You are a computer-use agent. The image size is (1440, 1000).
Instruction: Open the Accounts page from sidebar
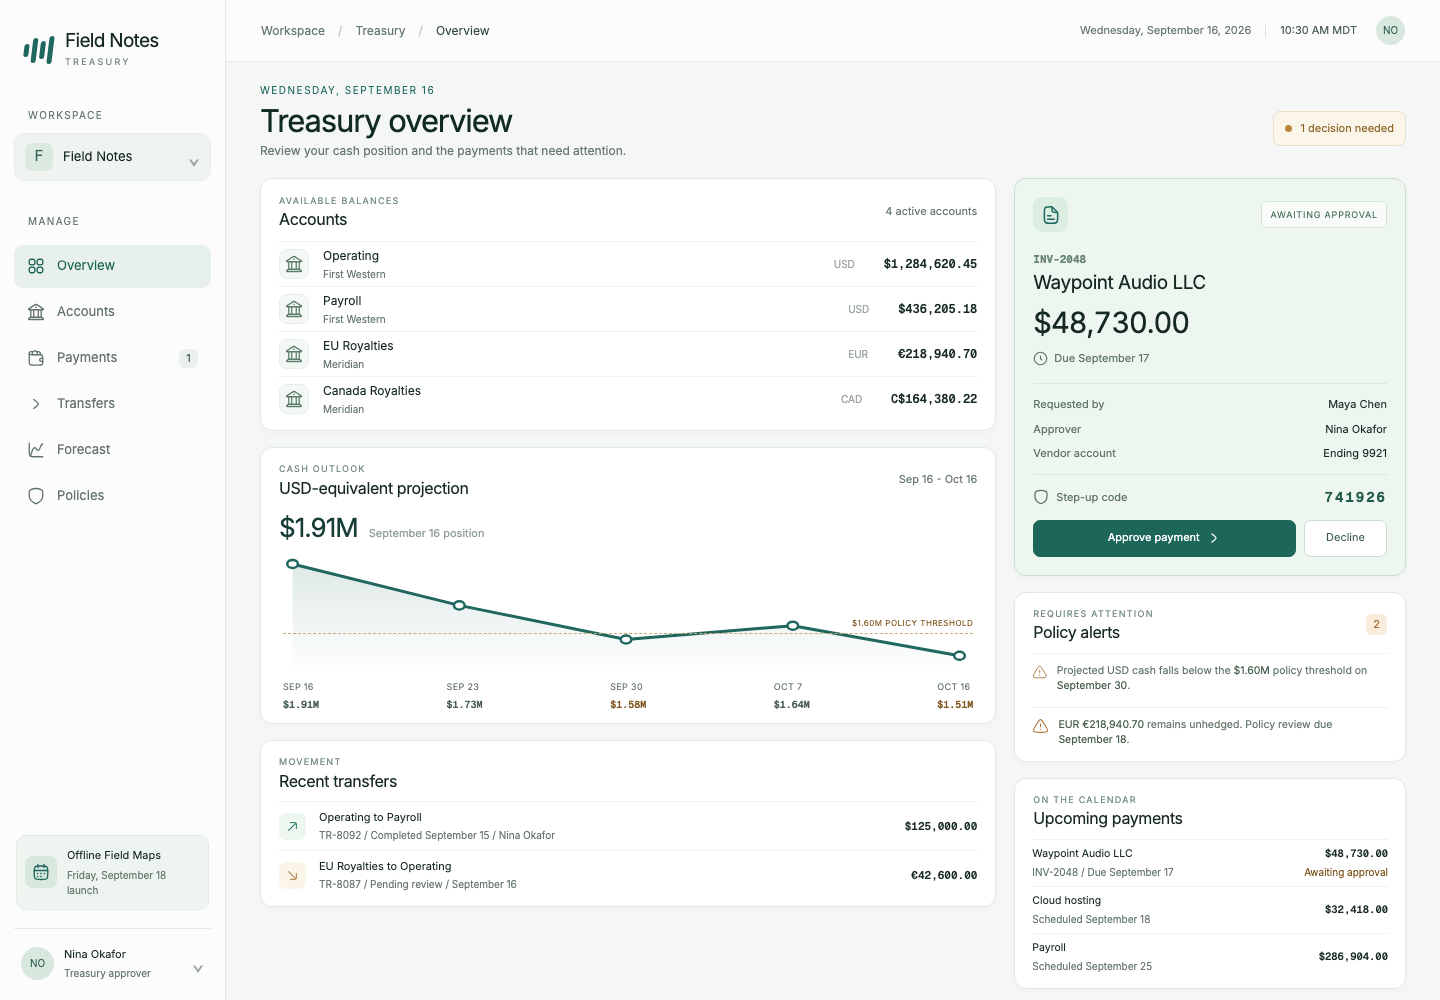pos(112,312)
